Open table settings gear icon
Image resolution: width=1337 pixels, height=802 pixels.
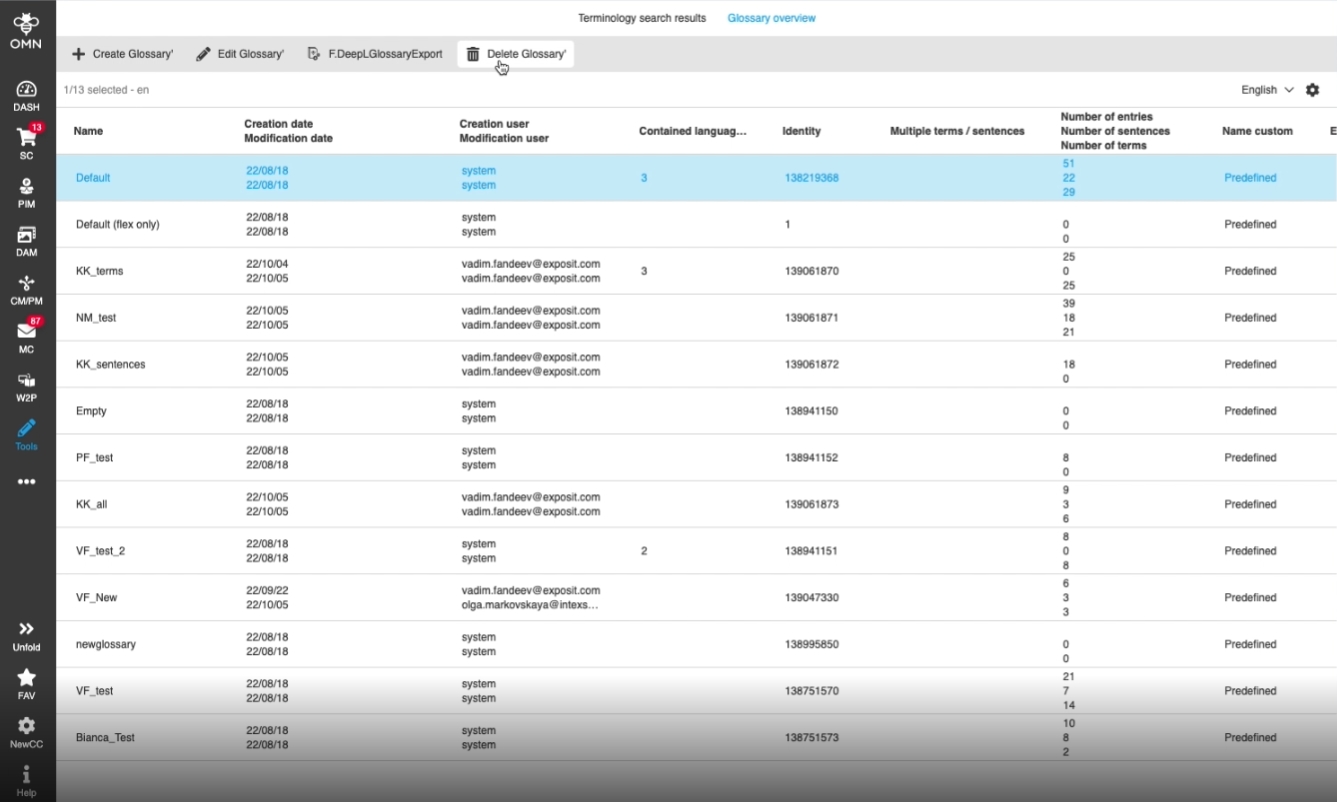[x=1312, y=90]
